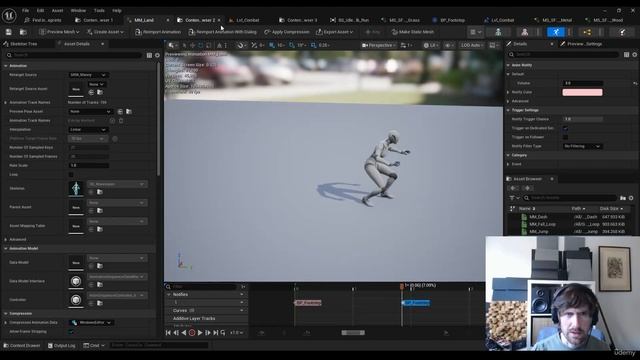Open the Skeletal Mesh editor mode icon
Viewport: 640px width, 360px height.
pyautogui.click(x=525, y=32)
